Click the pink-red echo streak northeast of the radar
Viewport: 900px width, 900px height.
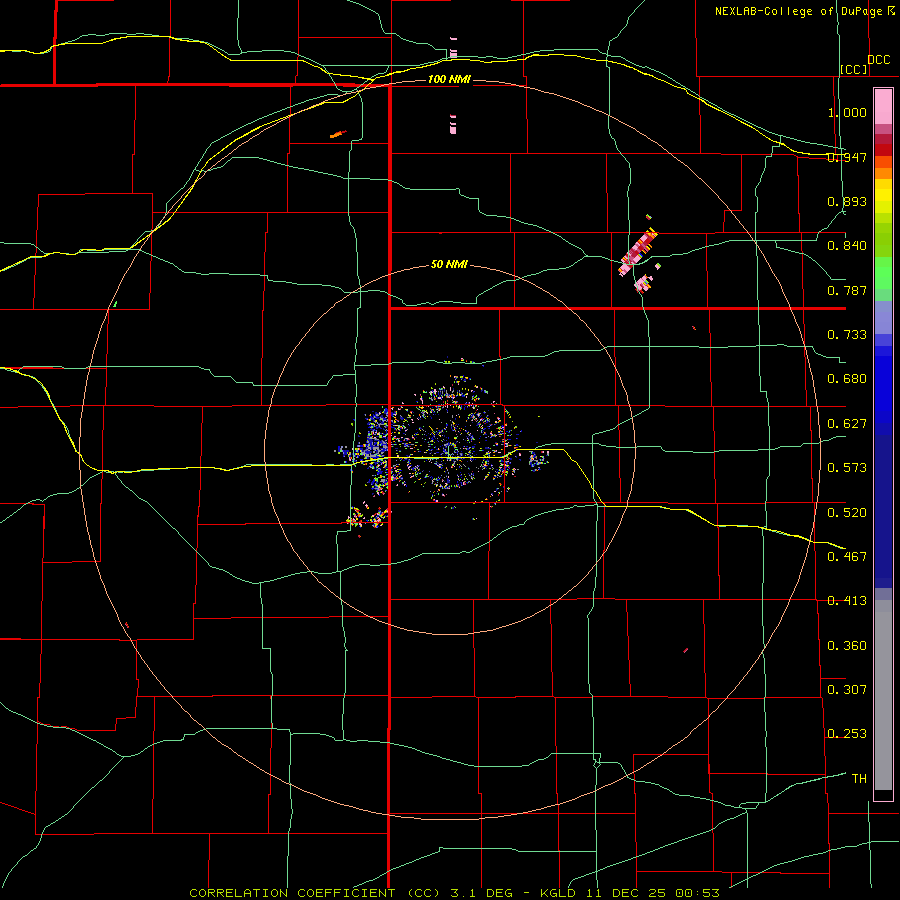tap(638, 252)
